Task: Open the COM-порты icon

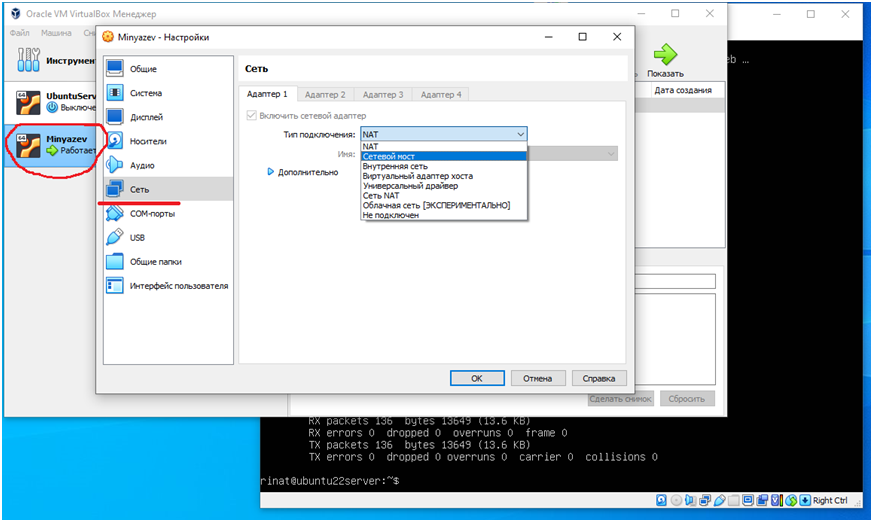Action: (x=115, y=213)
